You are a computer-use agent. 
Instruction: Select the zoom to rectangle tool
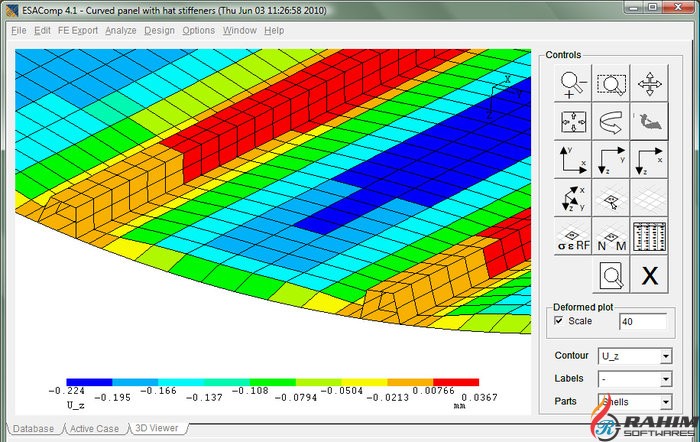(611, 83)
